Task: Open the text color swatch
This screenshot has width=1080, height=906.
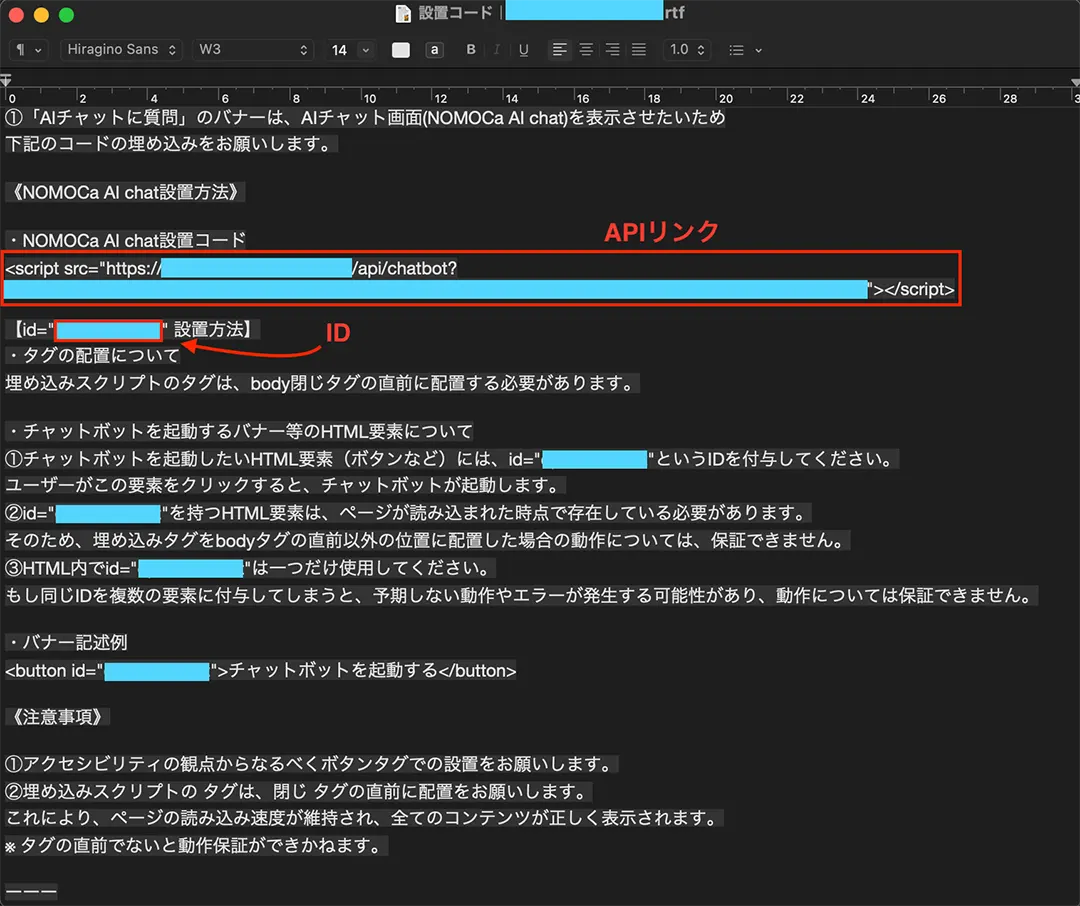Action: (x=400, y=50)
